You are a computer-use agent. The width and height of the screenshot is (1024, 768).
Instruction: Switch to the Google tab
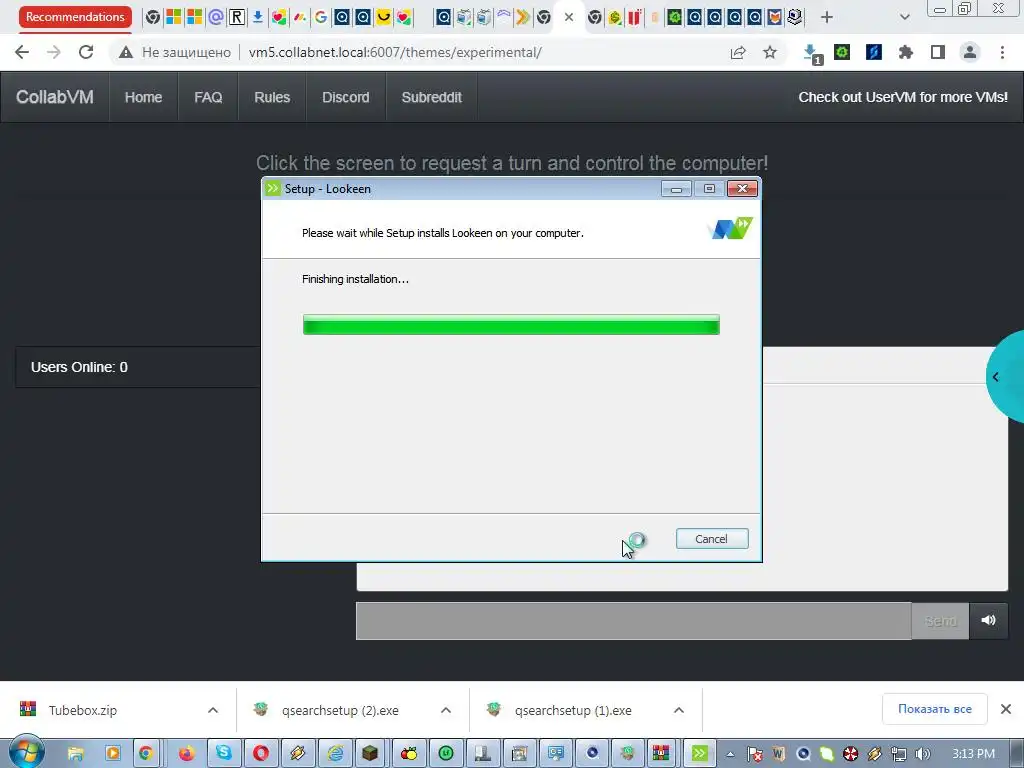pyautogui.click(x=321, y=17)
